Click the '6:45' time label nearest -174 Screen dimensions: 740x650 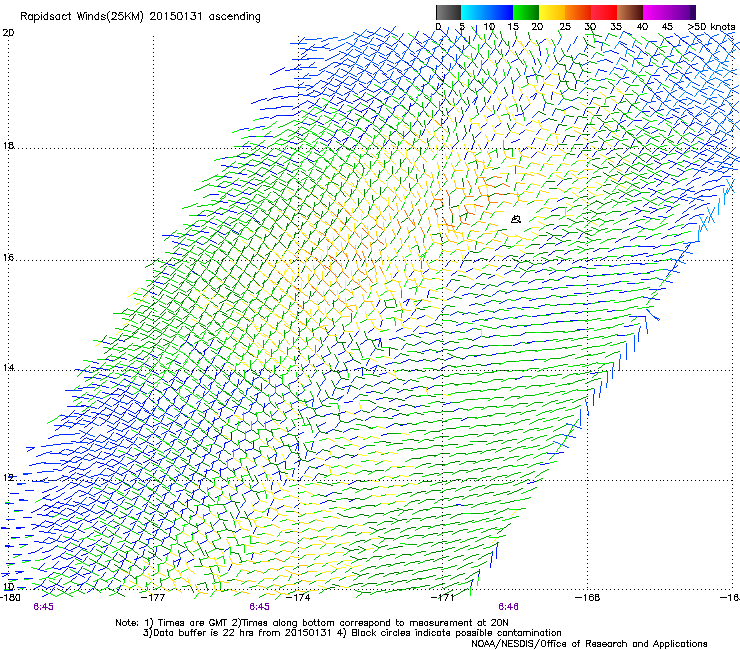pos(260,607)
